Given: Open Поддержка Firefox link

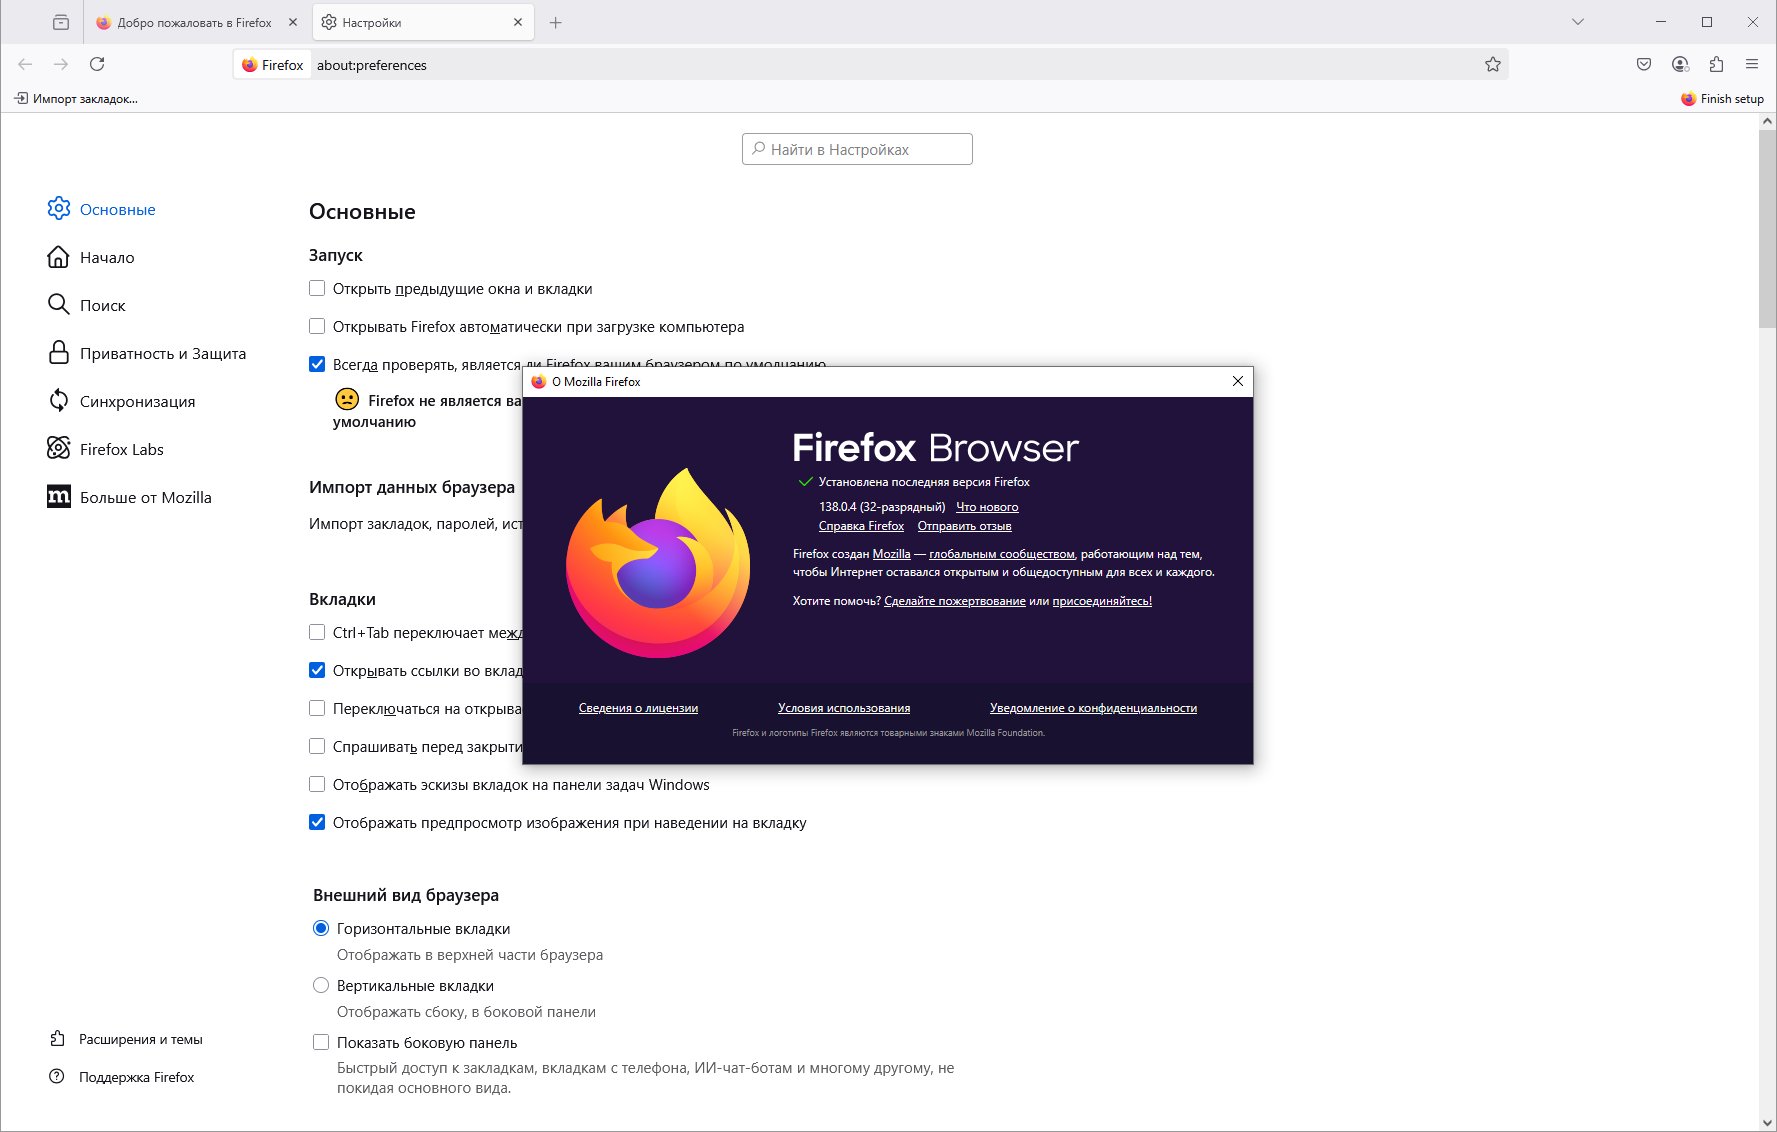Looking at the screenshot, I should (x=122, y=1077).
